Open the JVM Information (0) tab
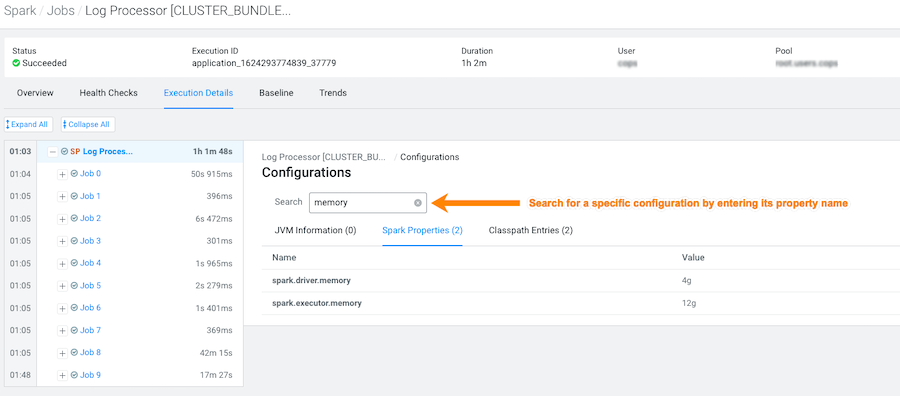This screenshot has height=396, width=900. 316,230
